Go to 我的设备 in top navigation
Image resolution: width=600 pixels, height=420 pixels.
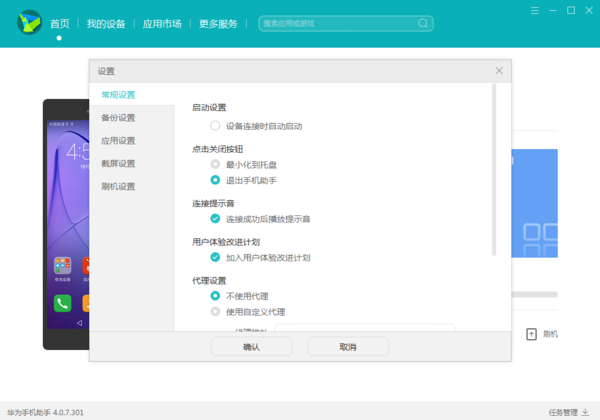tap(106, 23)
